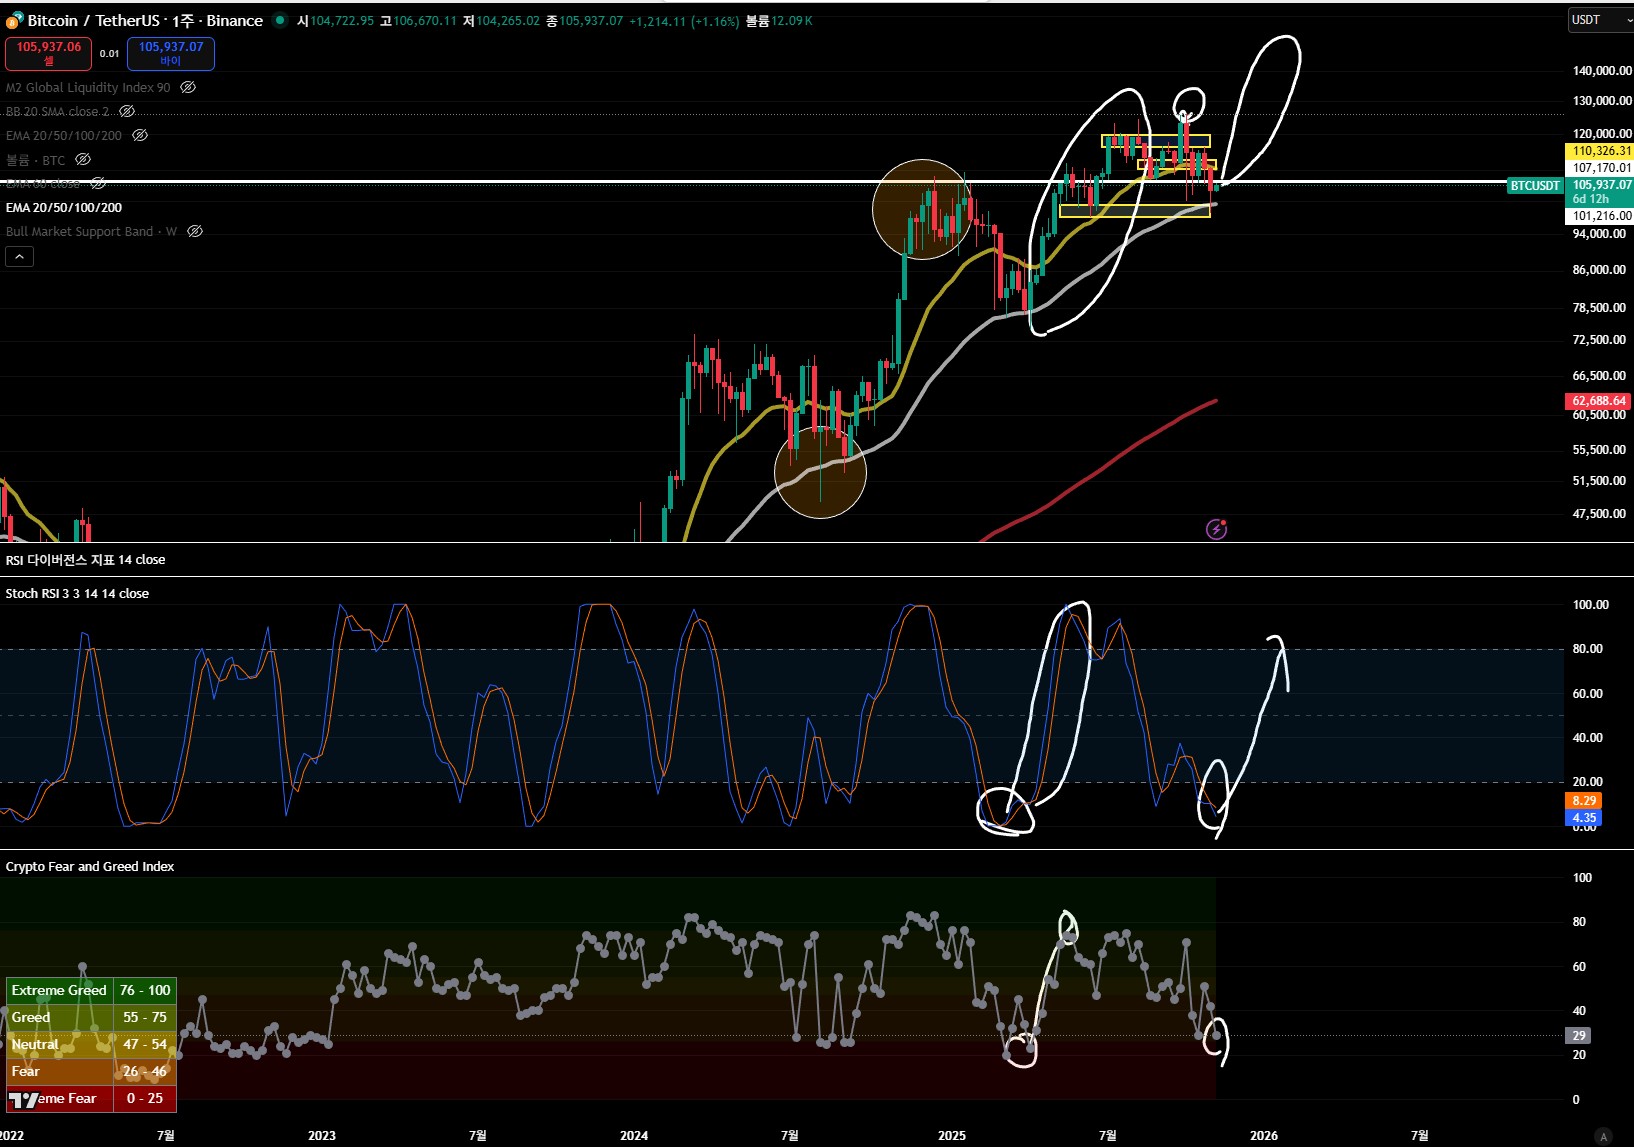The width and height of the screenshot is (1634, 1147).
Task: Open the purple lightning bolt icon on chart
Action: (x=1216, y=529)
